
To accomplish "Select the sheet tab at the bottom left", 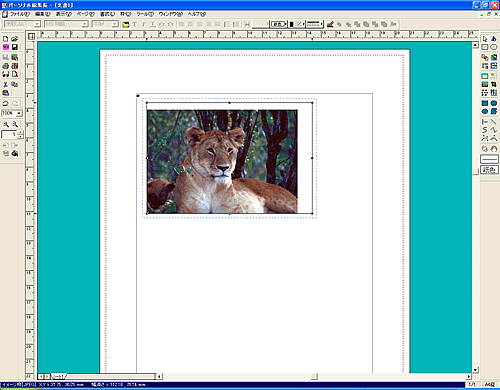I will 58,376.
